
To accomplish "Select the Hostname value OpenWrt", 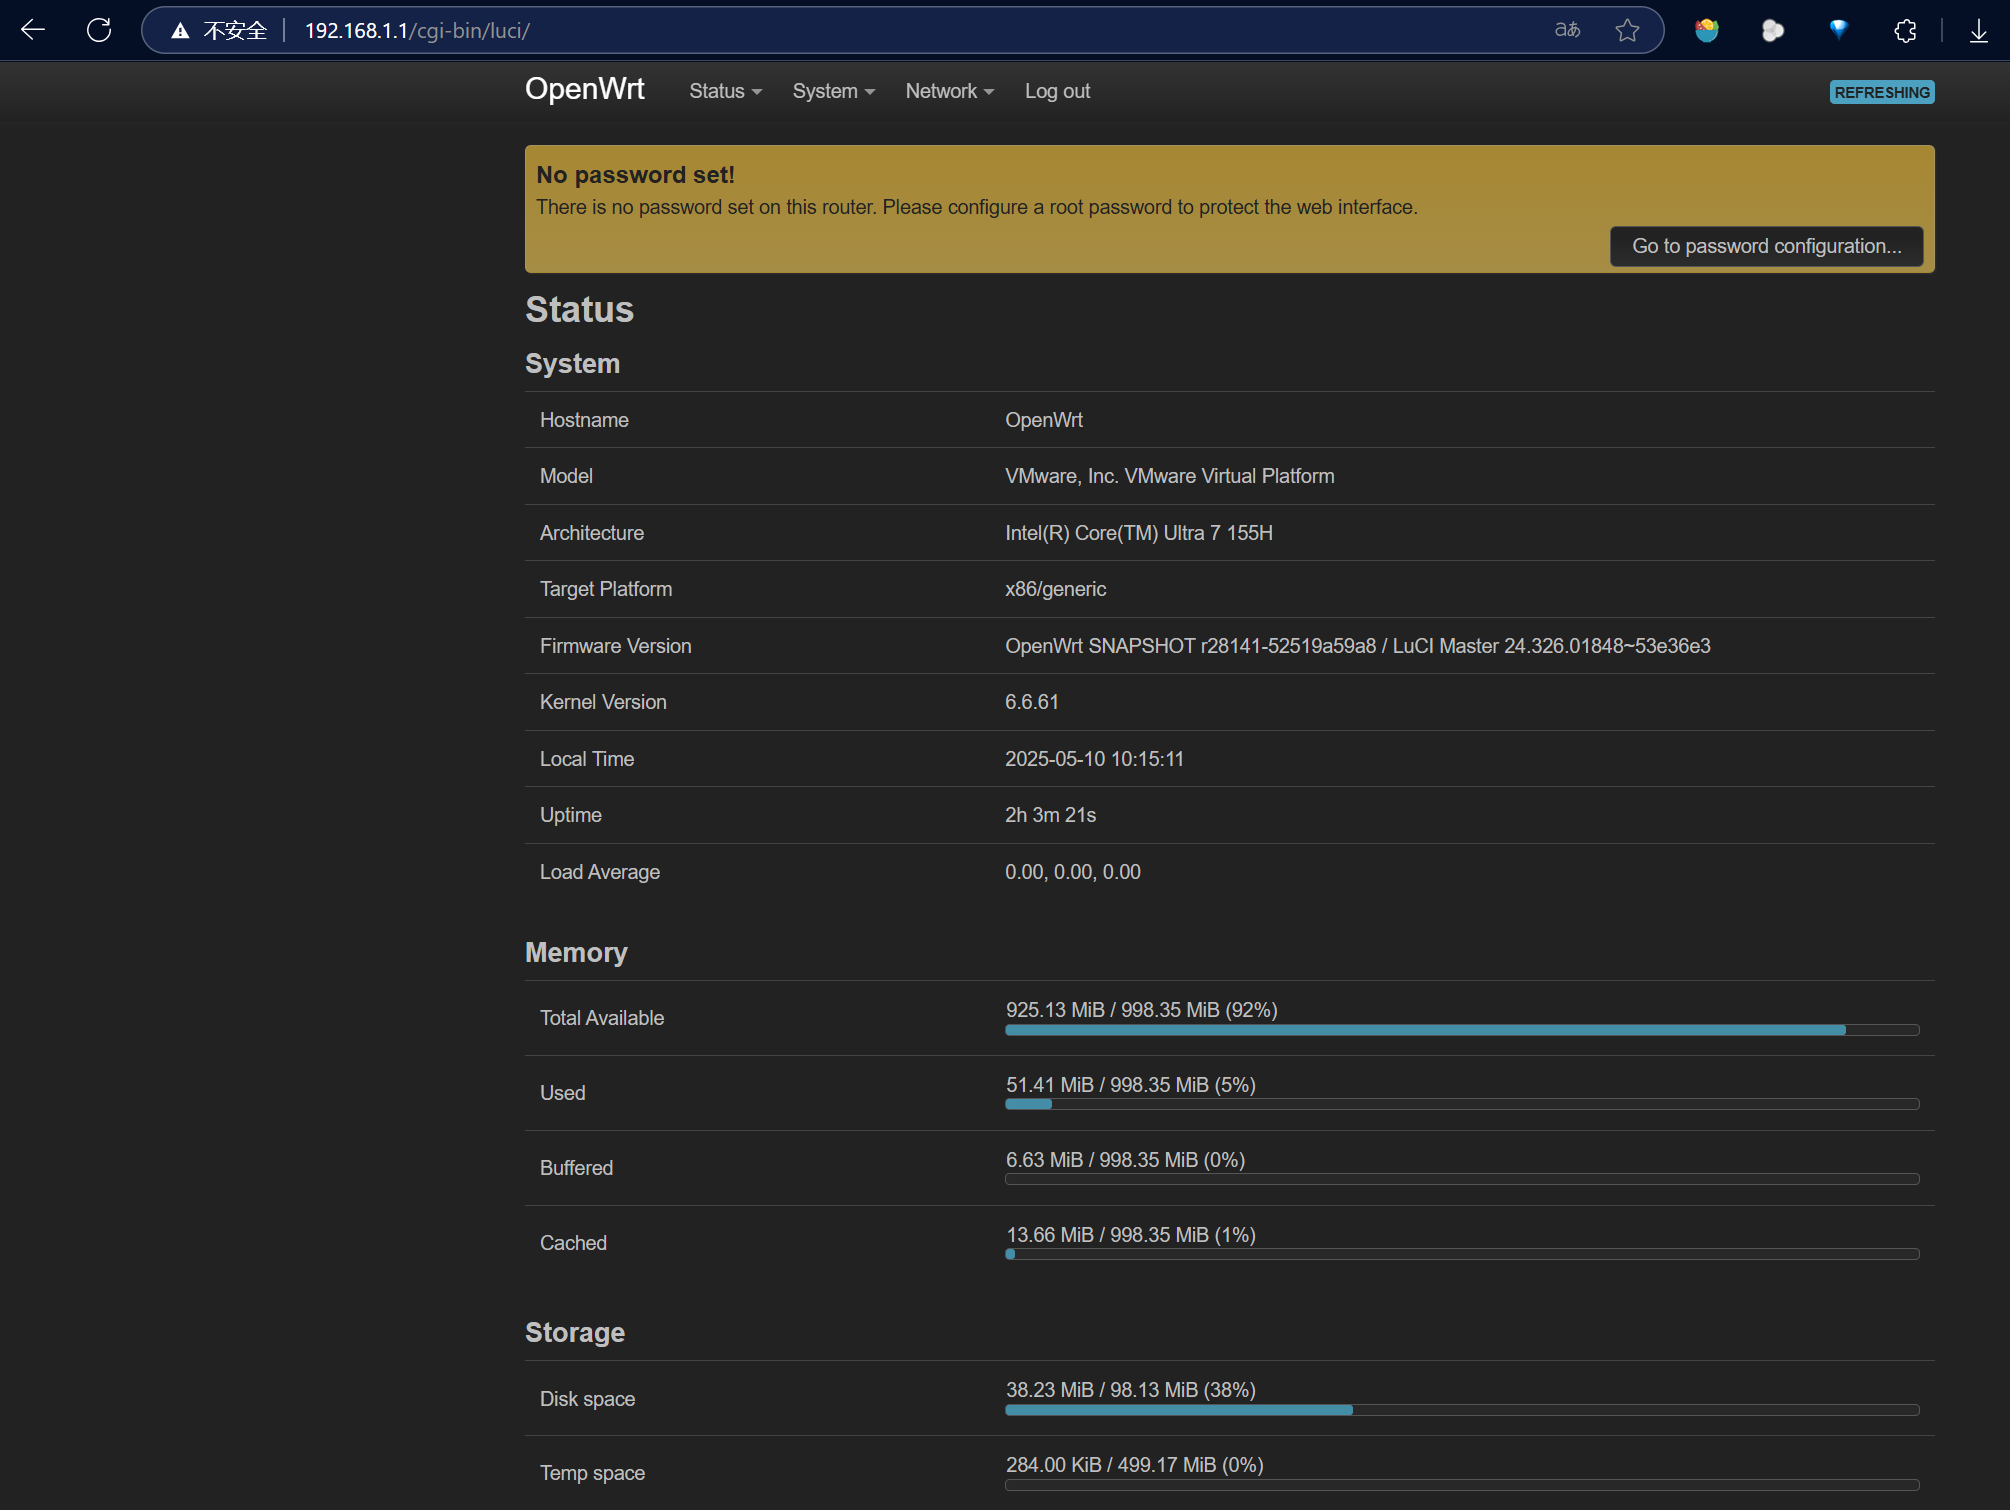I will coord(1044,420).
